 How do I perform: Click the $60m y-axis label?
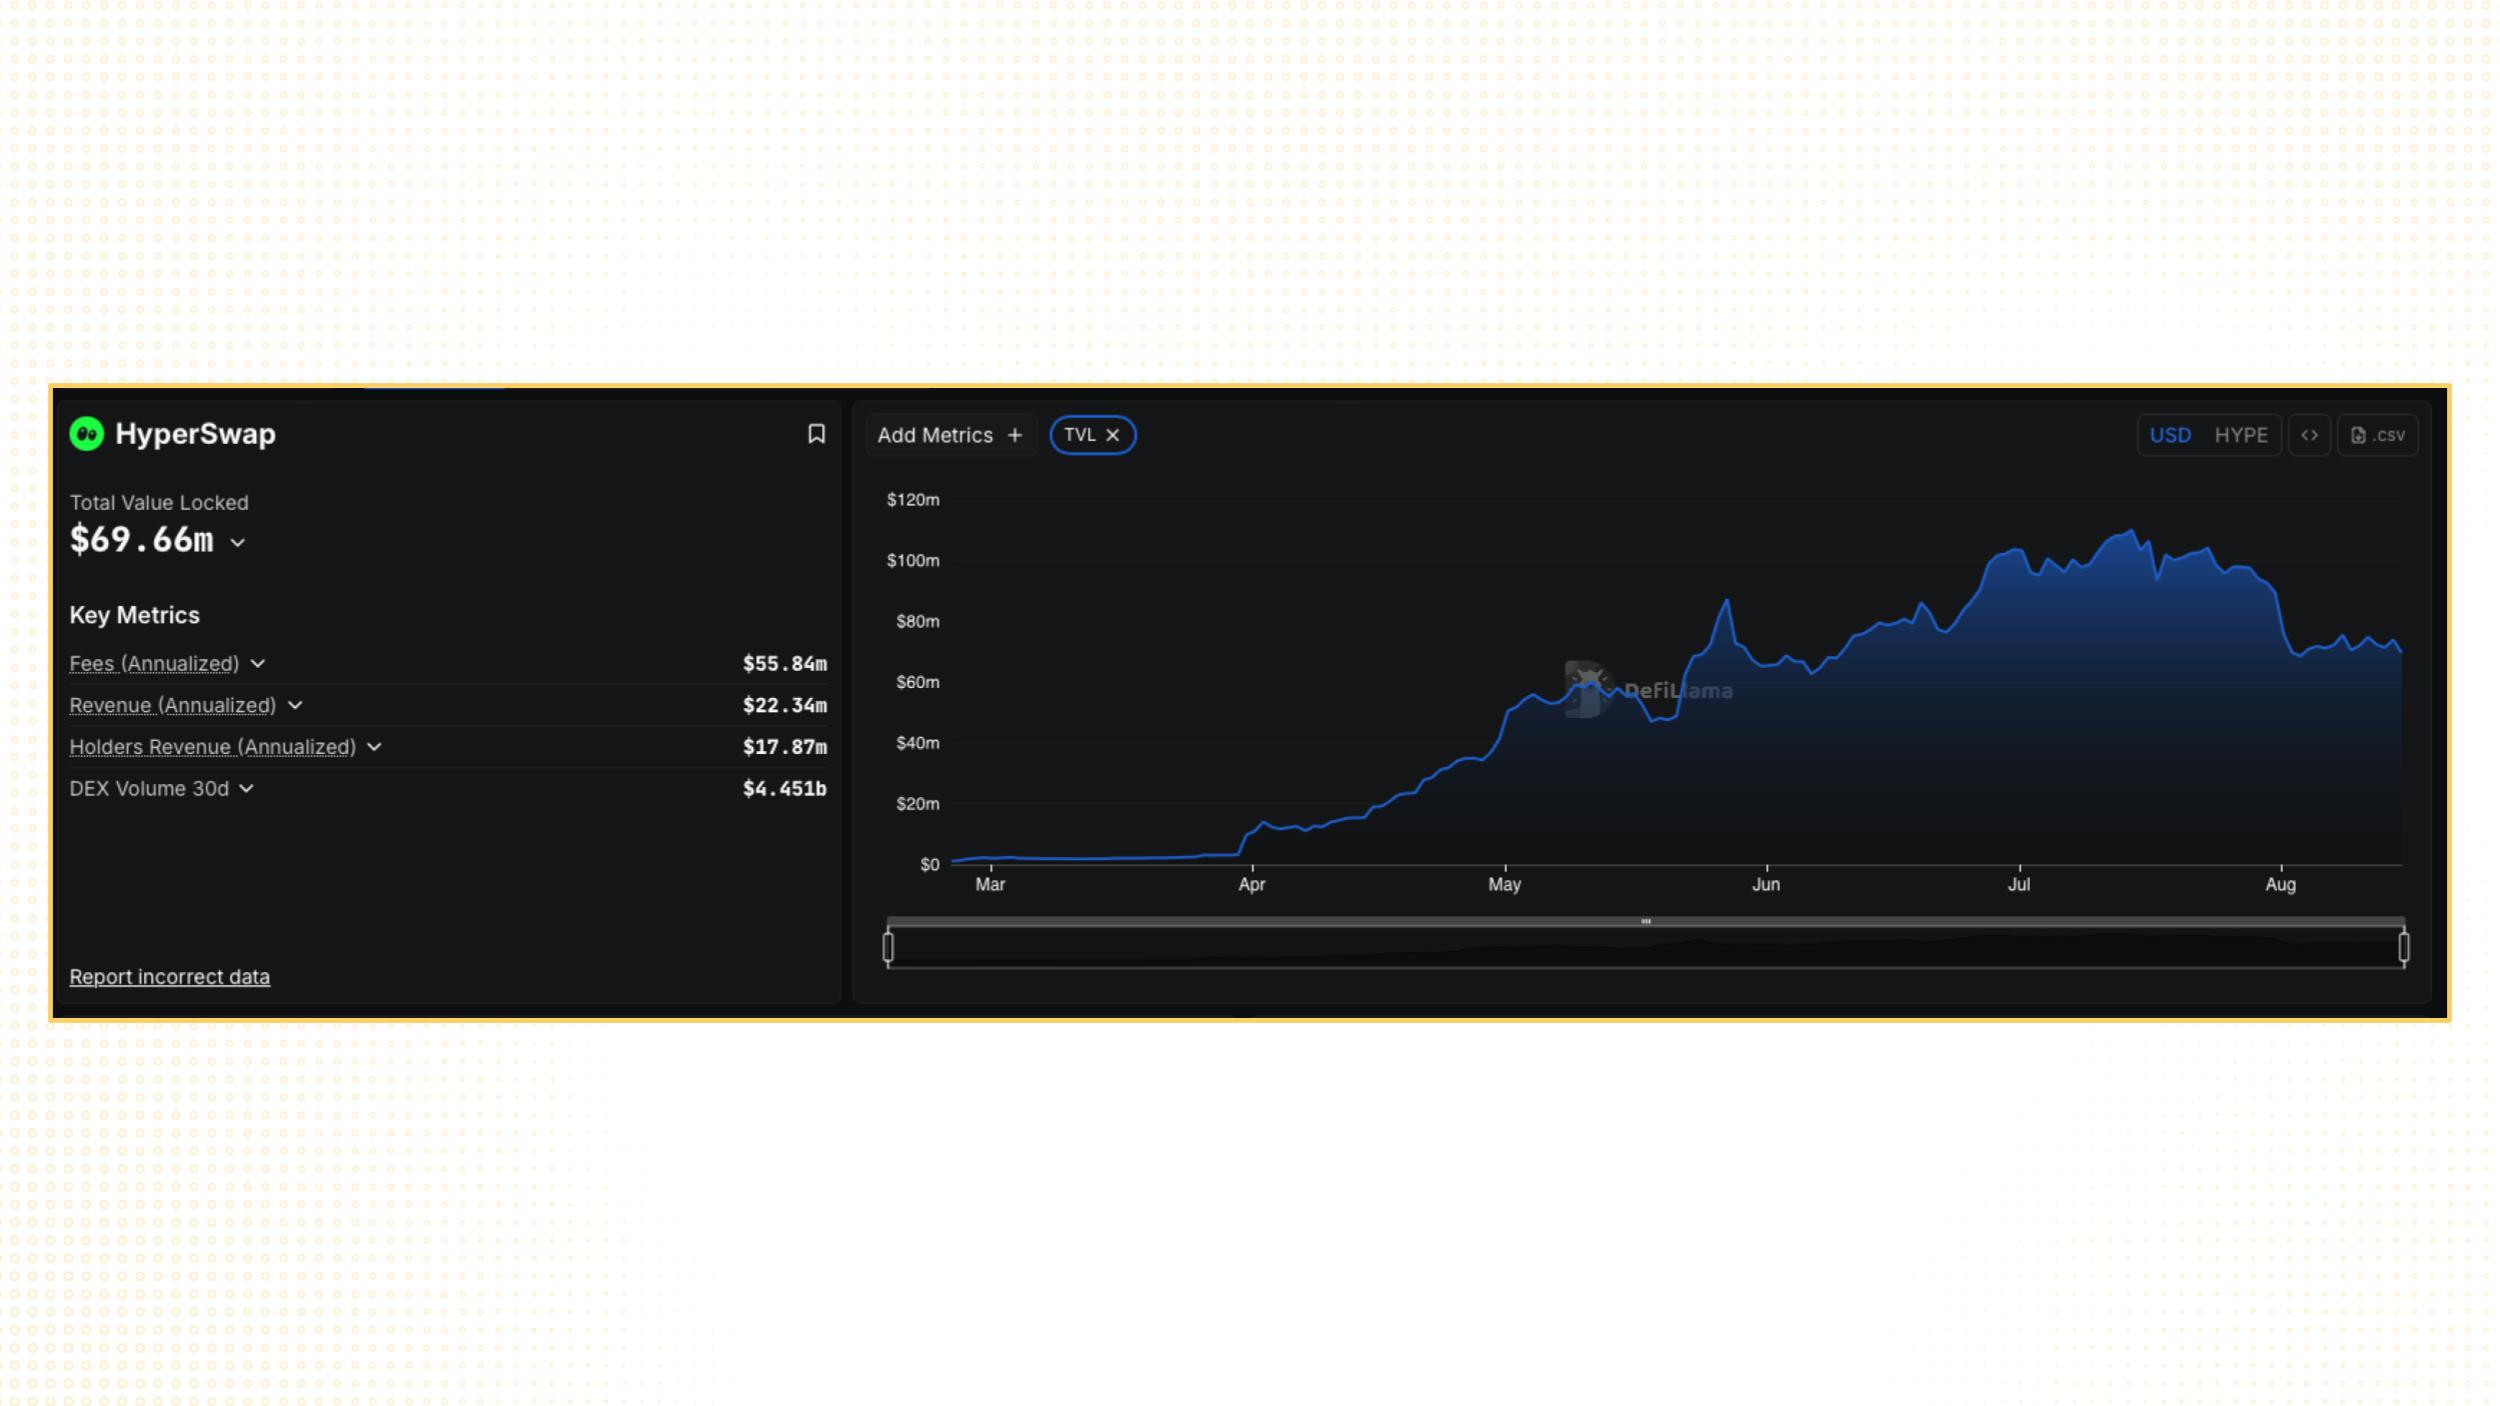click(918, 682)
